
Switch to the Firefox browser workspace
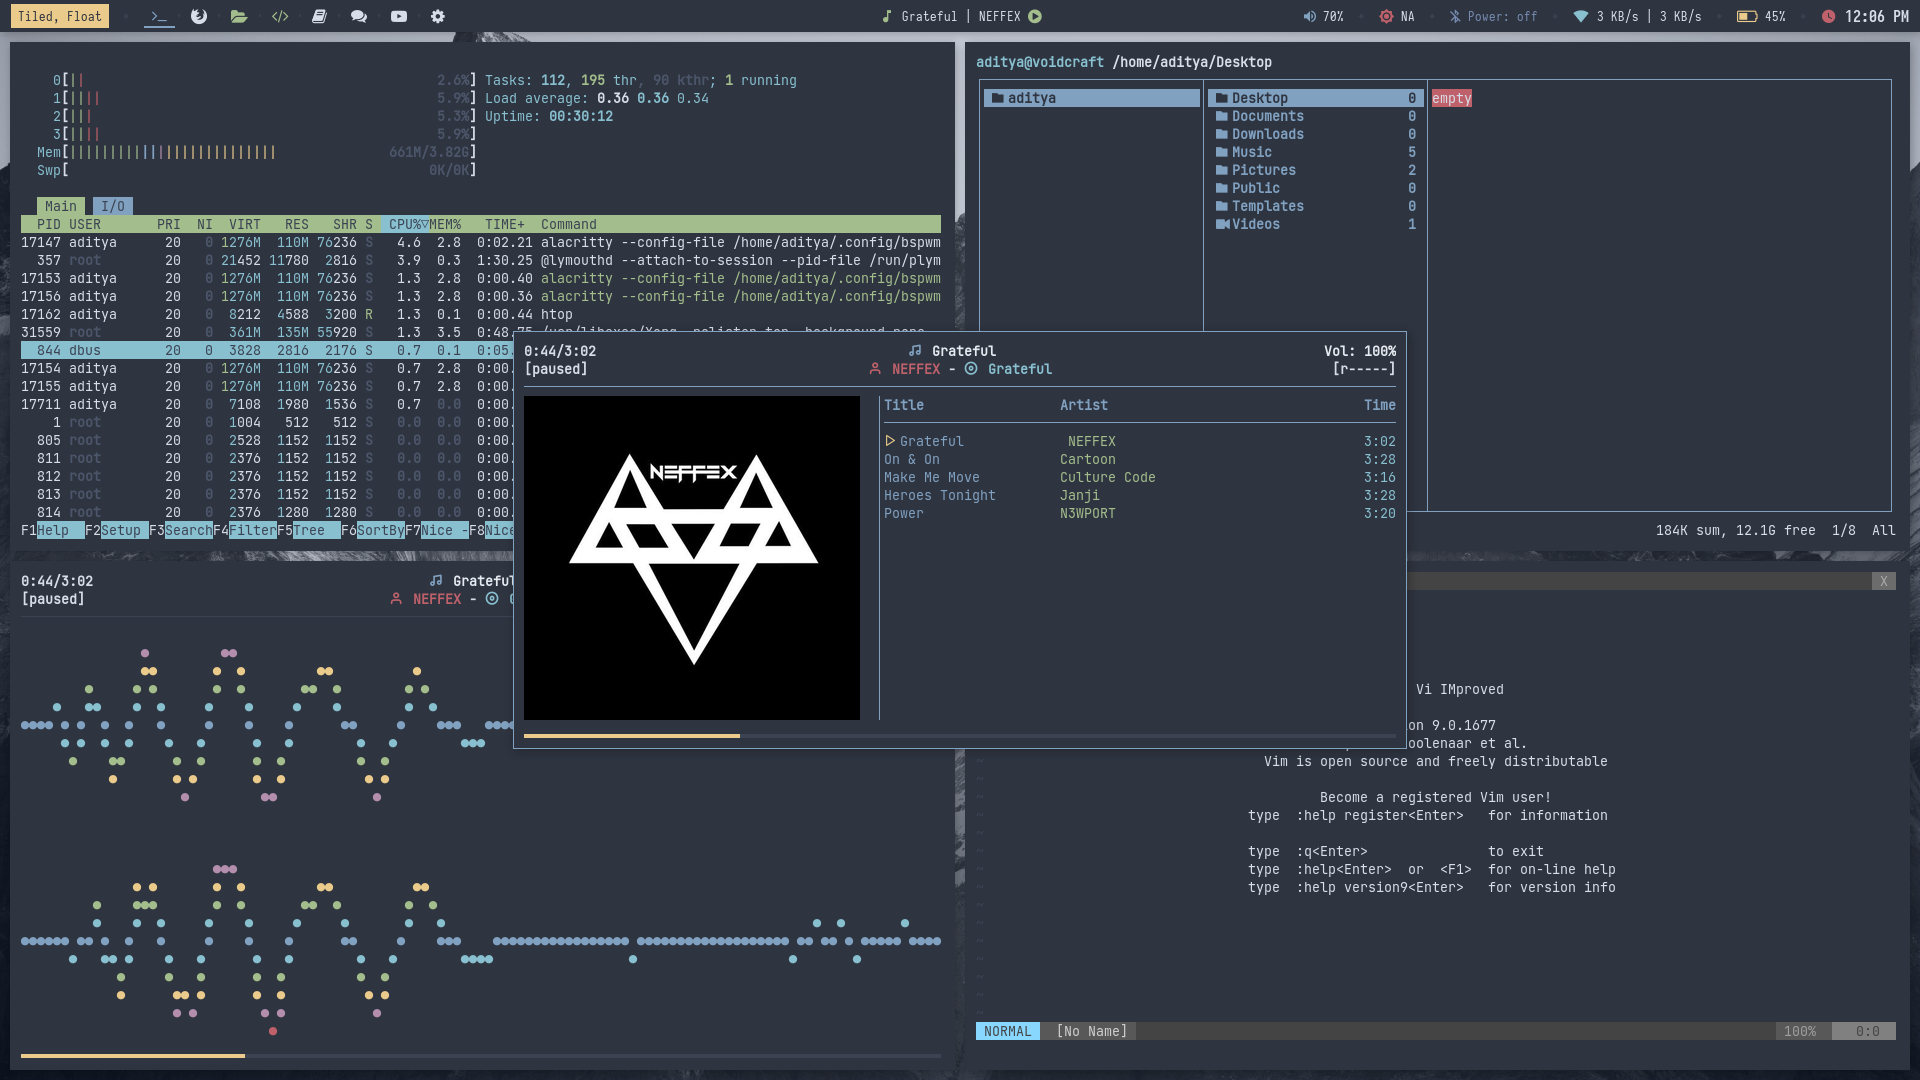click(x=199, y=16)
